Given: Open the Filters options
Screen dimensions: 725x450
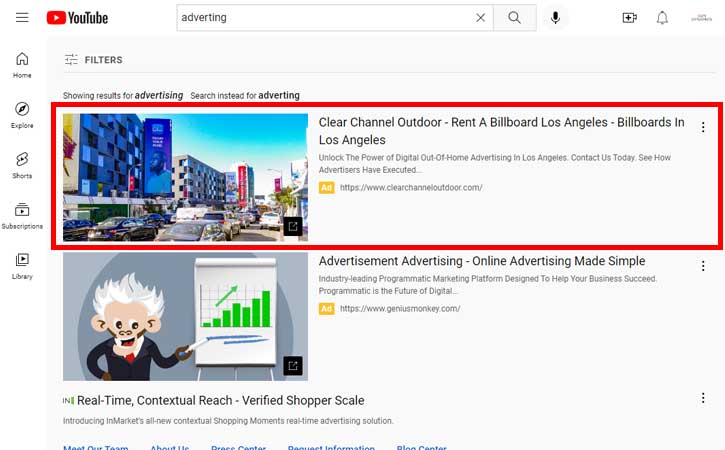Looking at the screenshot, I should 94,60.
